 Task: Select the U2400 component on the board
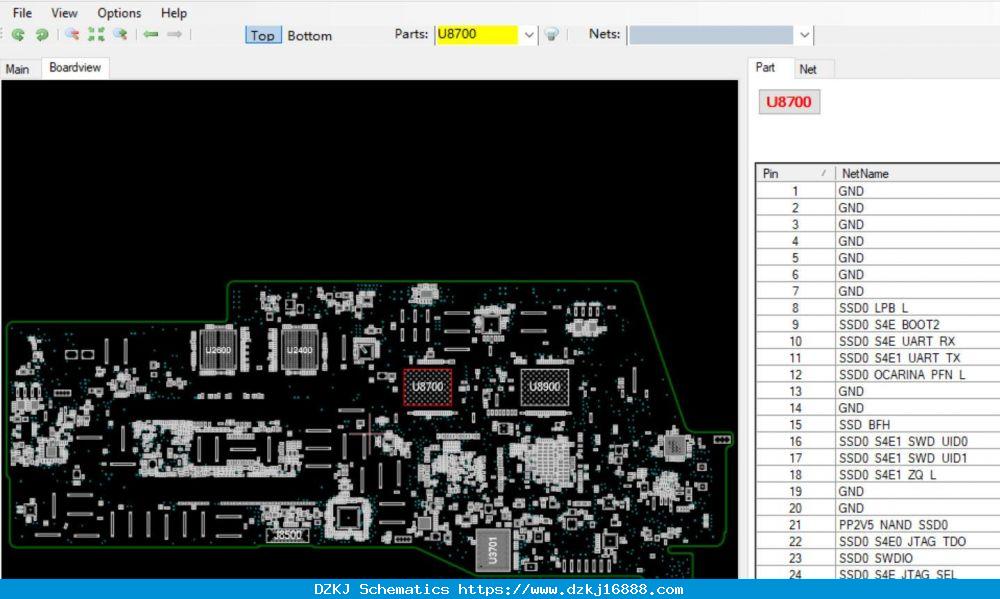[299, 350]
